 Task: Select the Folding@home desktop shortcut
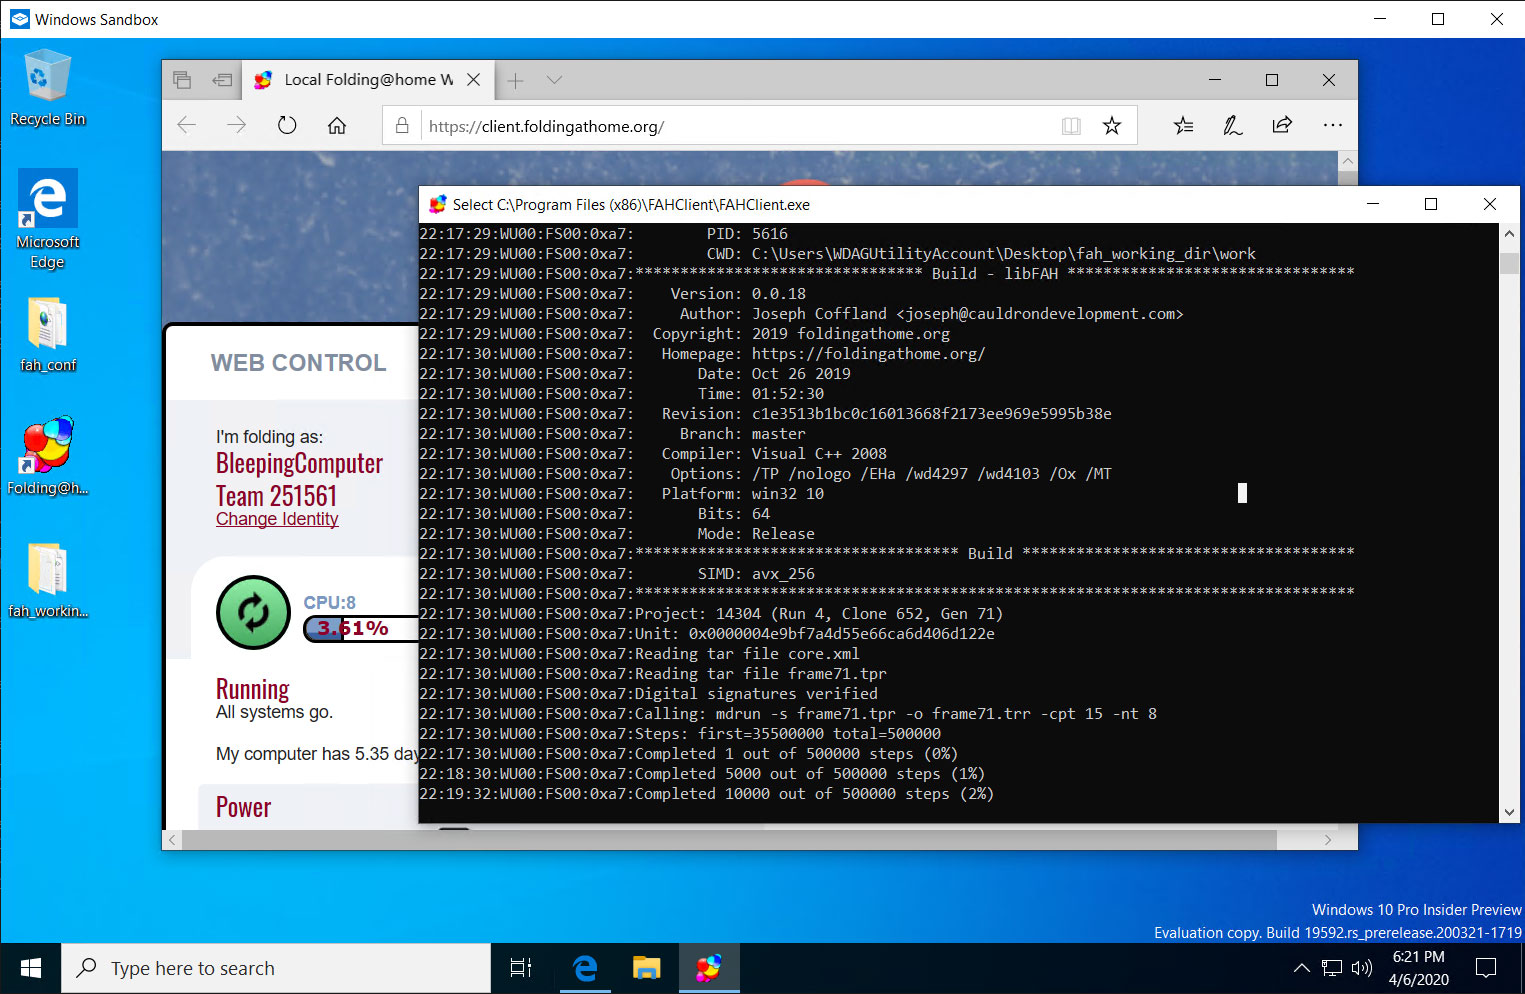coord(47,456)
